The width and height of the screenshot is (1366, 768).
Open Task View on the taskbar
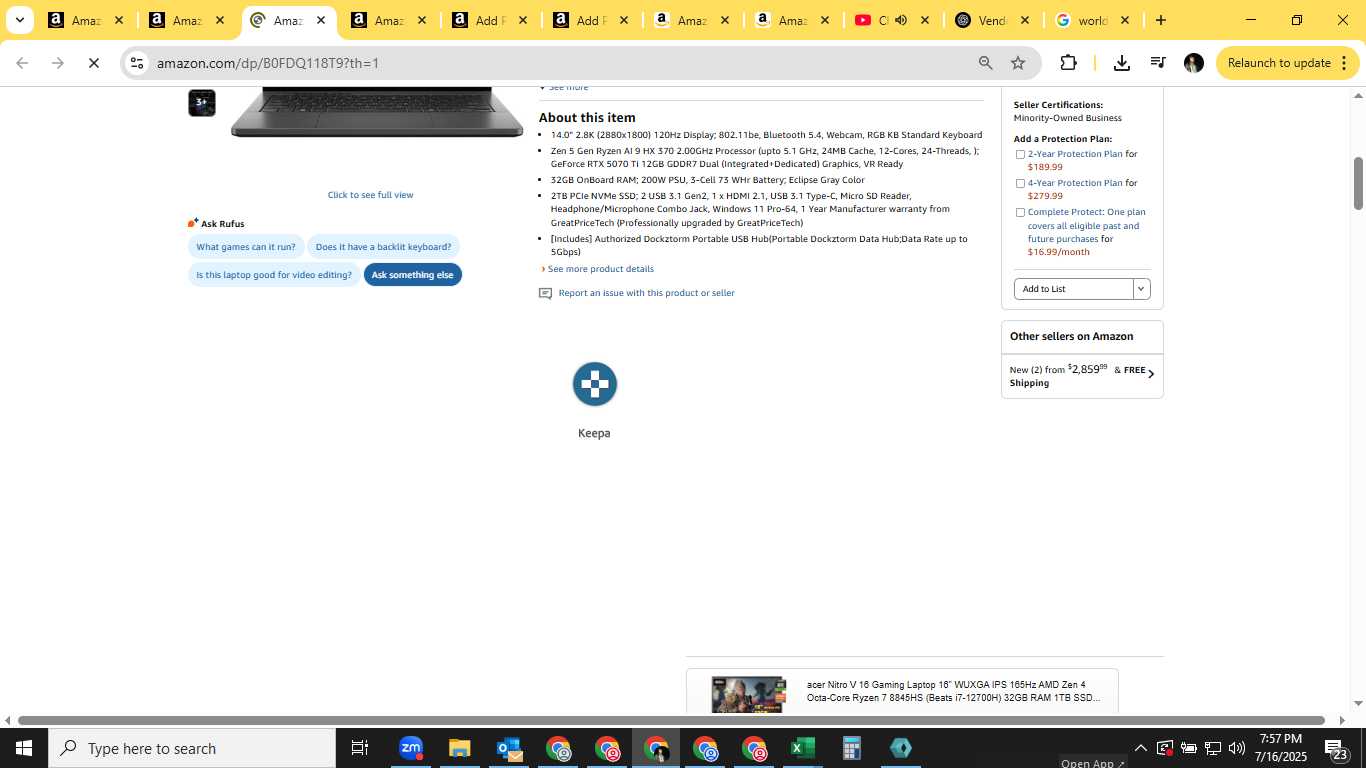(360, 748)
